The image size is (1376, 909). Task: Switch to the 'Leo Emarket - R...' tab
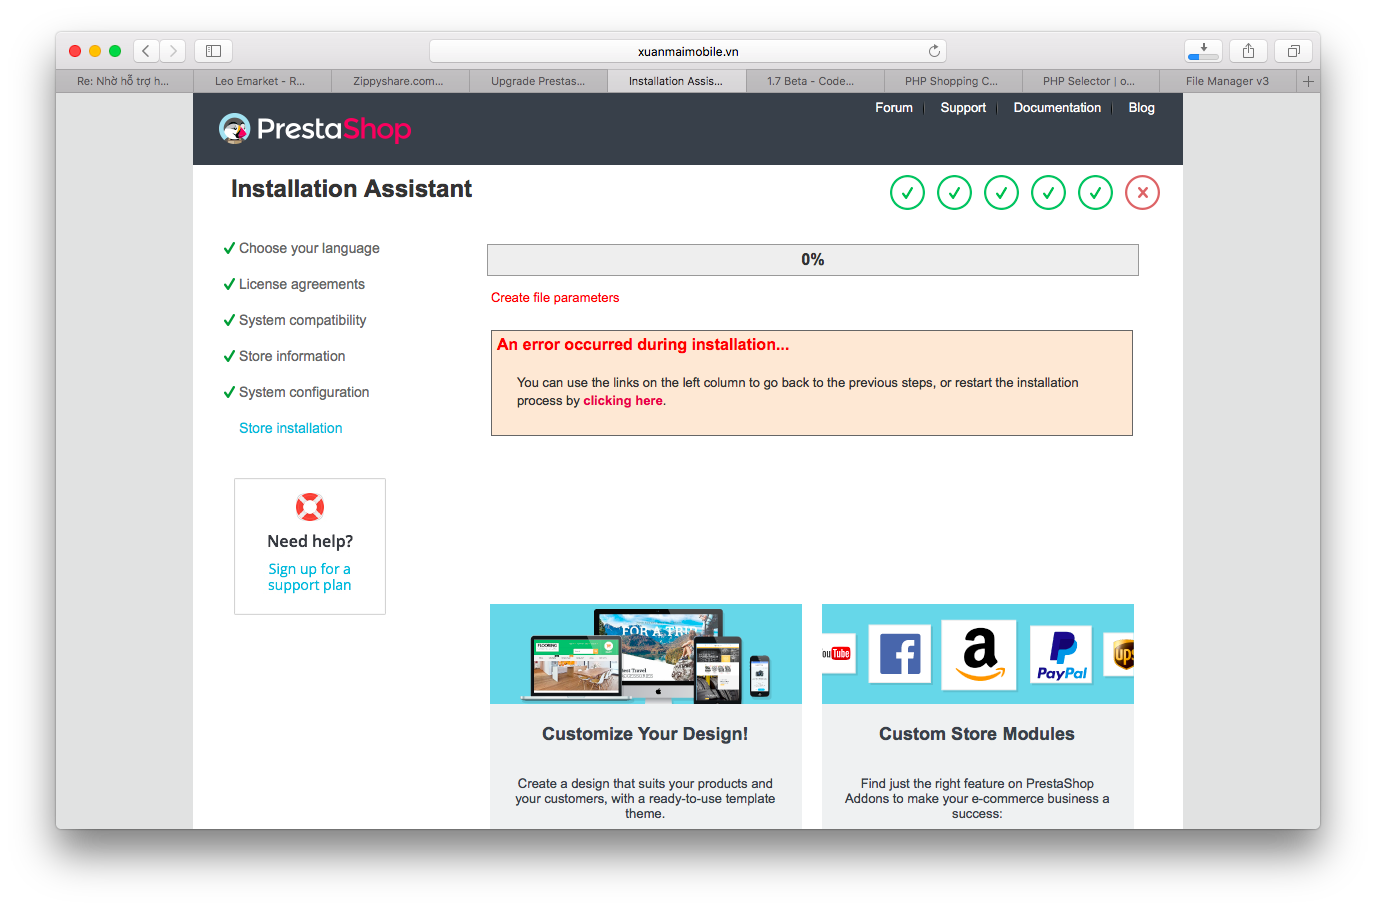(261, 81)
